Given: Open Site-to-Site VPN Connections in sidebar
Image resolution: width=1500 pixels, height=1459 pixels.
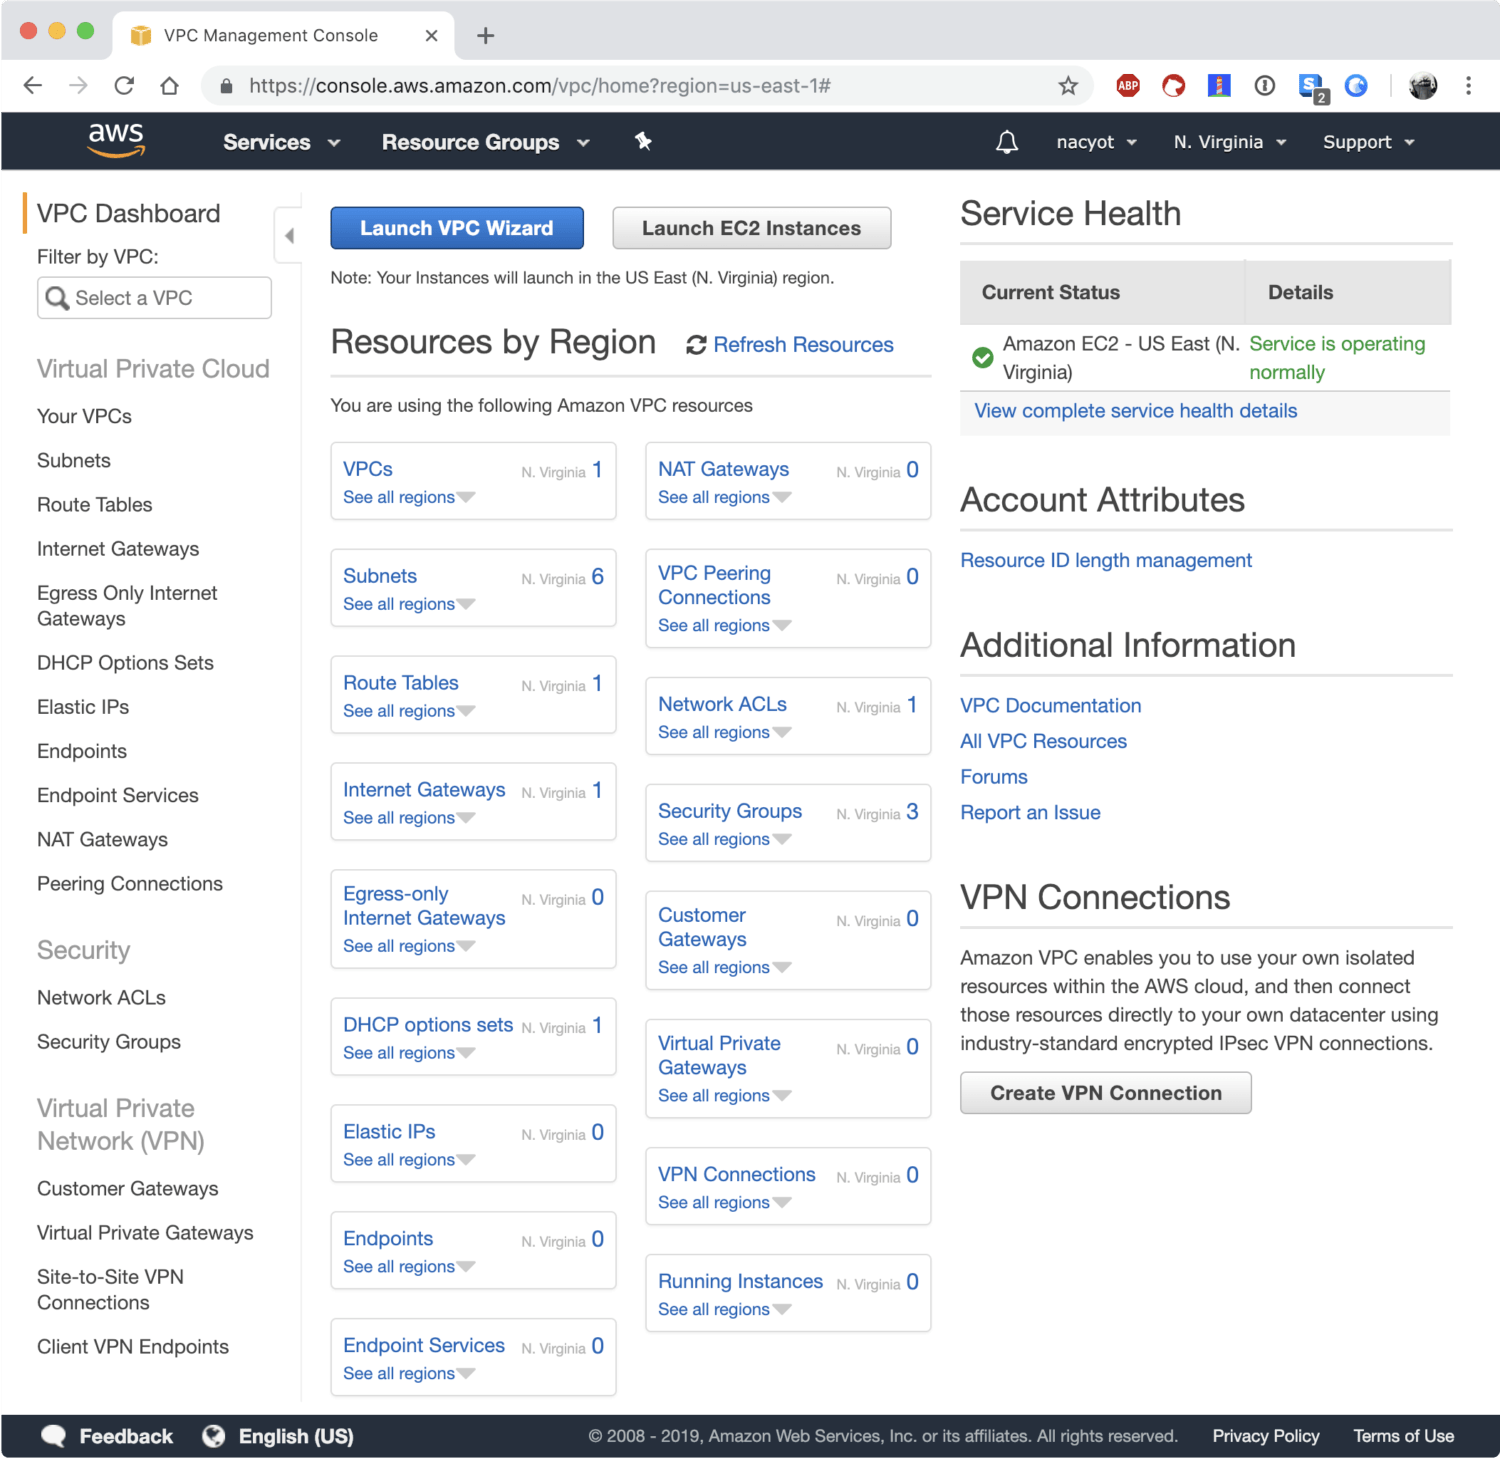Looking at the screenshot, I should (x=110, y=1289).
